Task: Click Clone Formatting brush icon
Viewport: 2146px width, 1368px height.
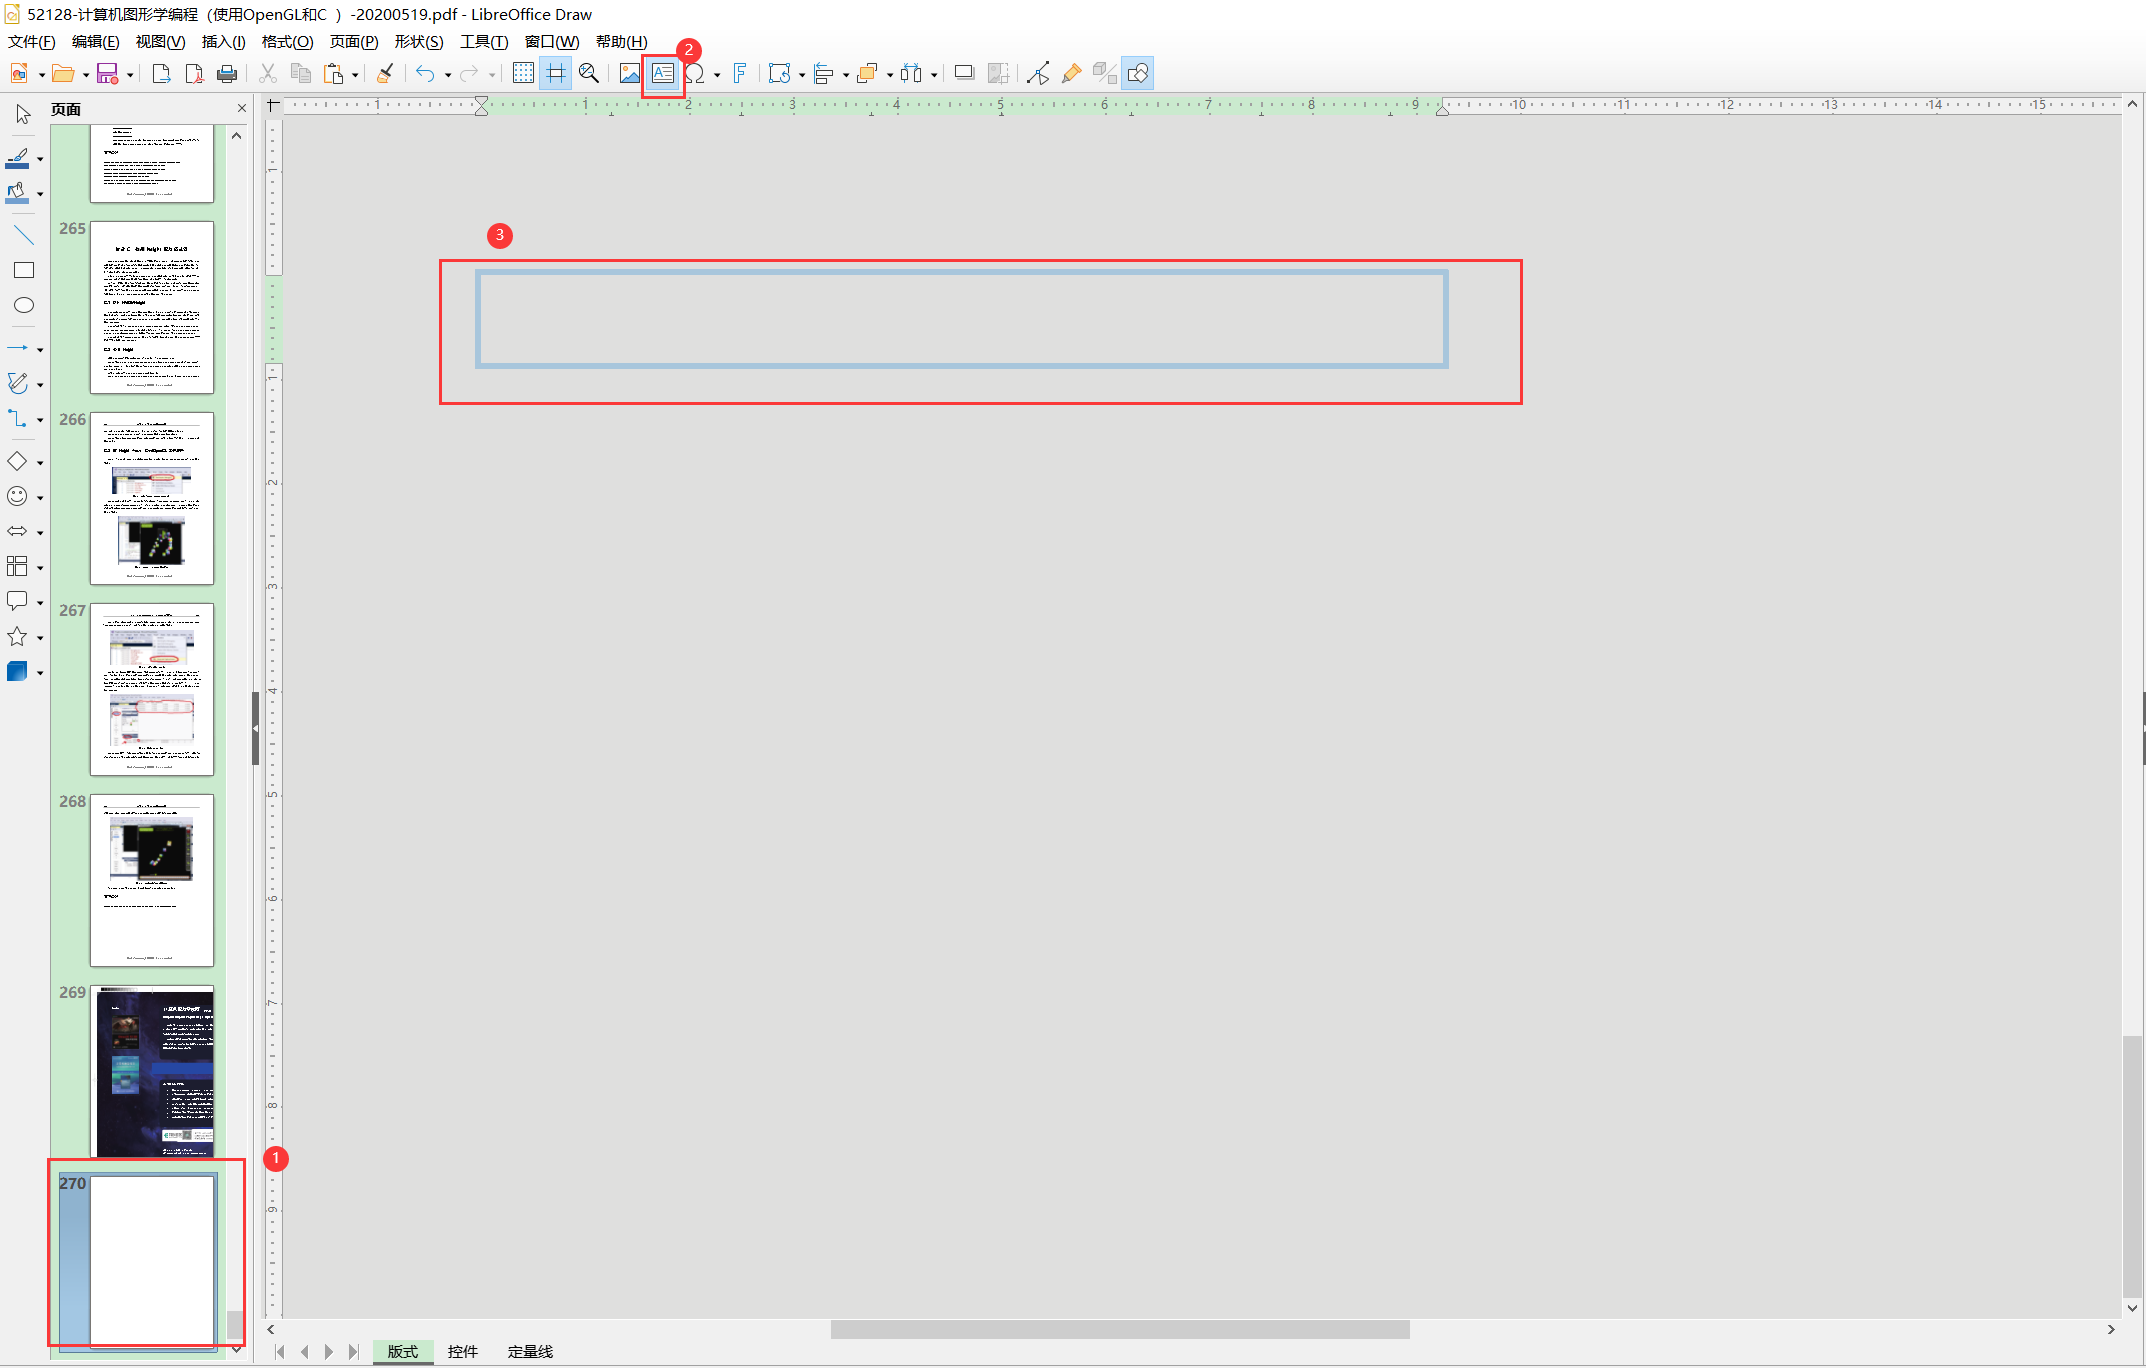Action: [385, 73]
